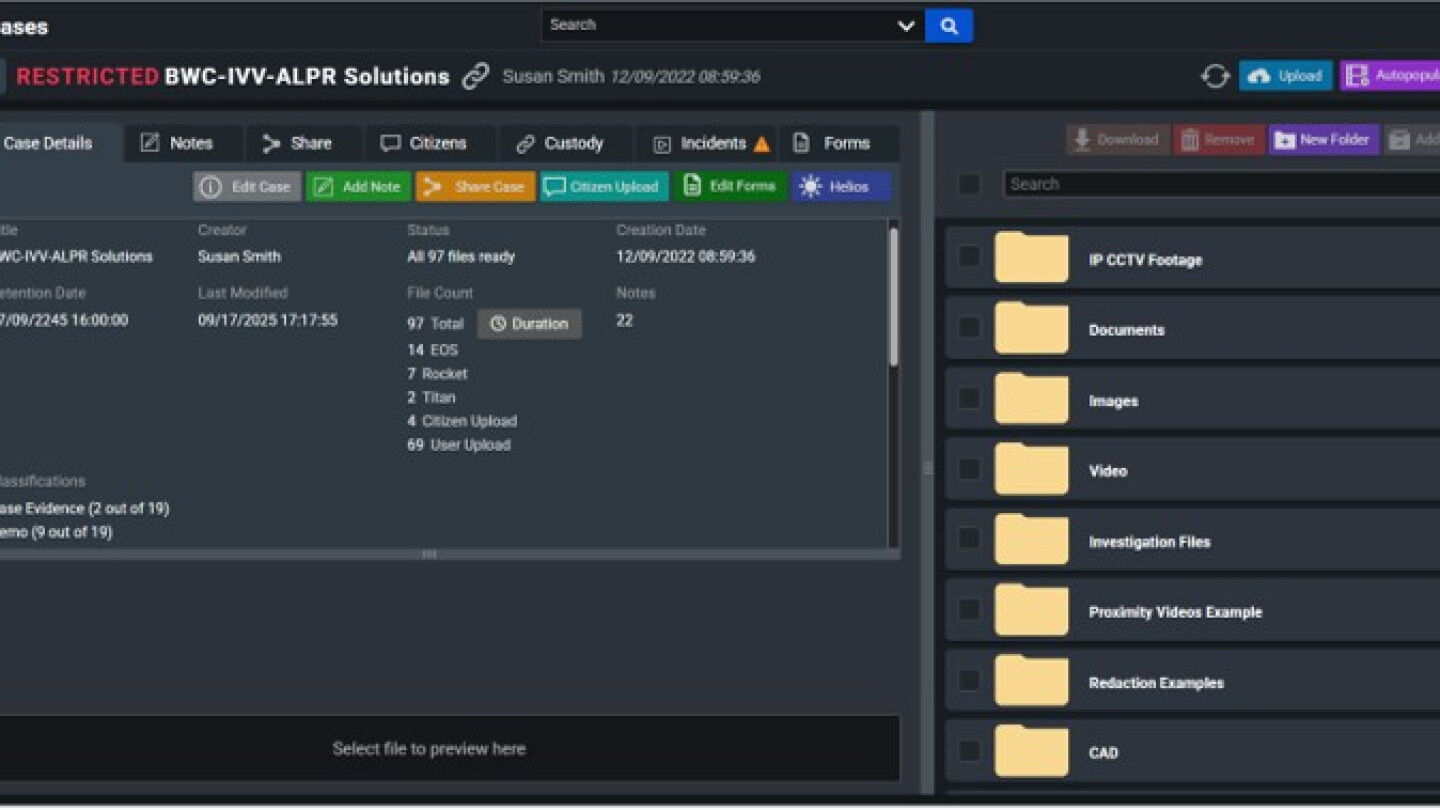The image size is (1440, 810).
Task: Click the Helios button
Action: [841, 187]
